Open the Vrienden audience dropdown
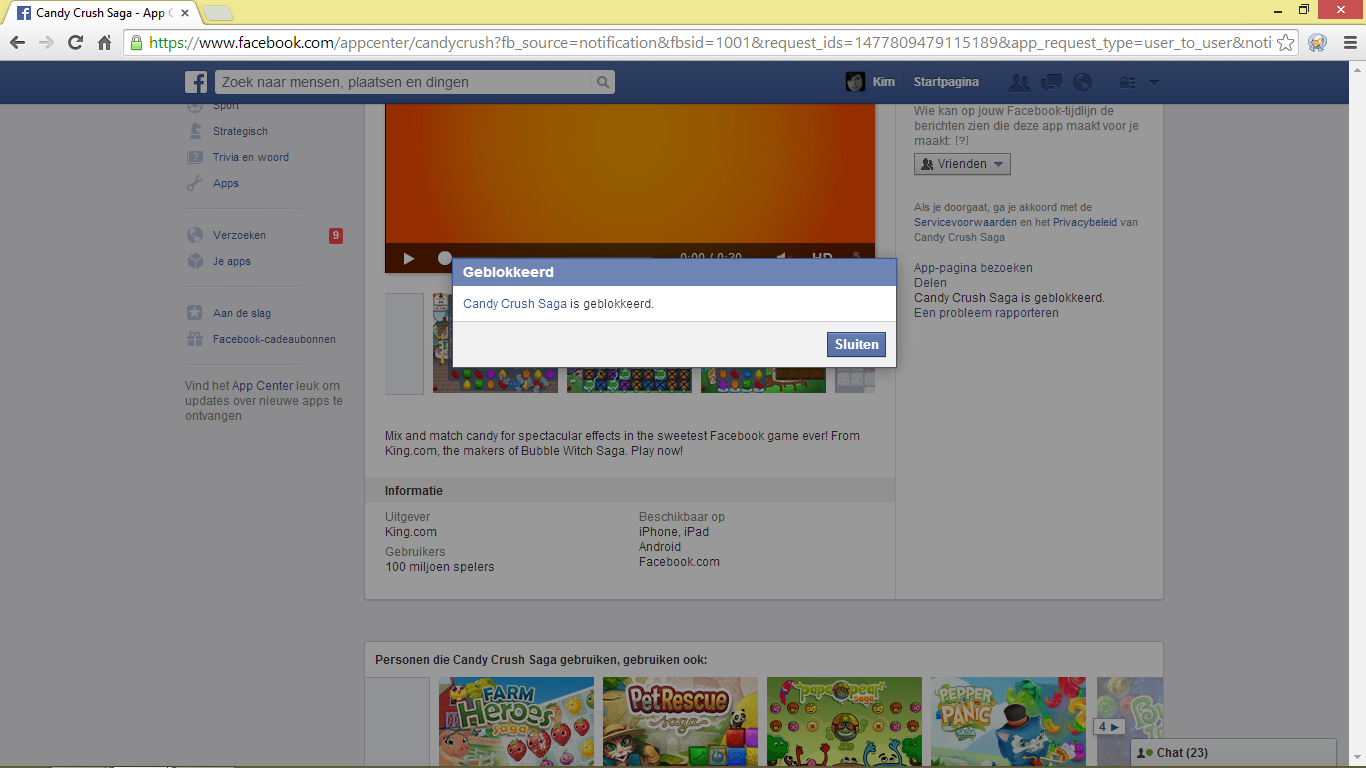The width and height of the screenshot is (1366, 768). click(962, 164)
